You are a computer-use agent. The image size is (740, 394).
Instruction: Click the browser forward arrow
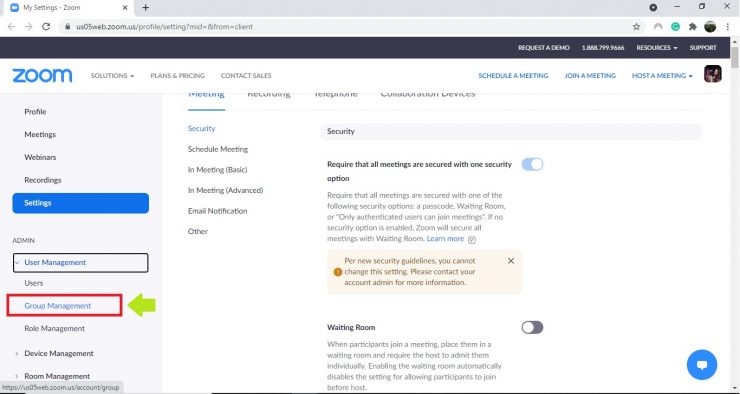[29, 26]
